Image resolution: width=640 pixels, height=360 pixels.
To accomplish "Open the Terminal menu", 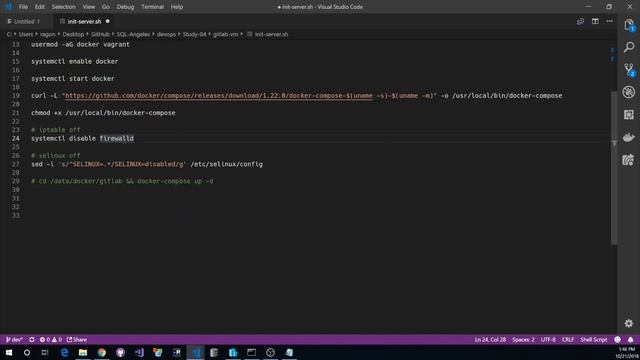I will (x=152, y=7).
